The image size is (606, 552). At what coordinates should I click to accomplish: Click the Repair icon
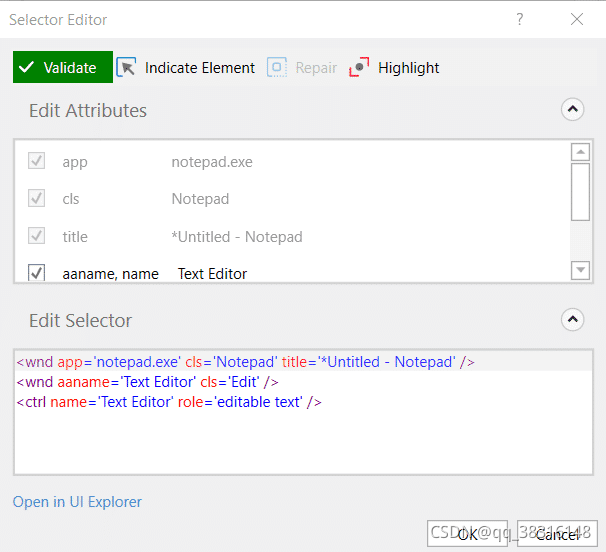277,67
